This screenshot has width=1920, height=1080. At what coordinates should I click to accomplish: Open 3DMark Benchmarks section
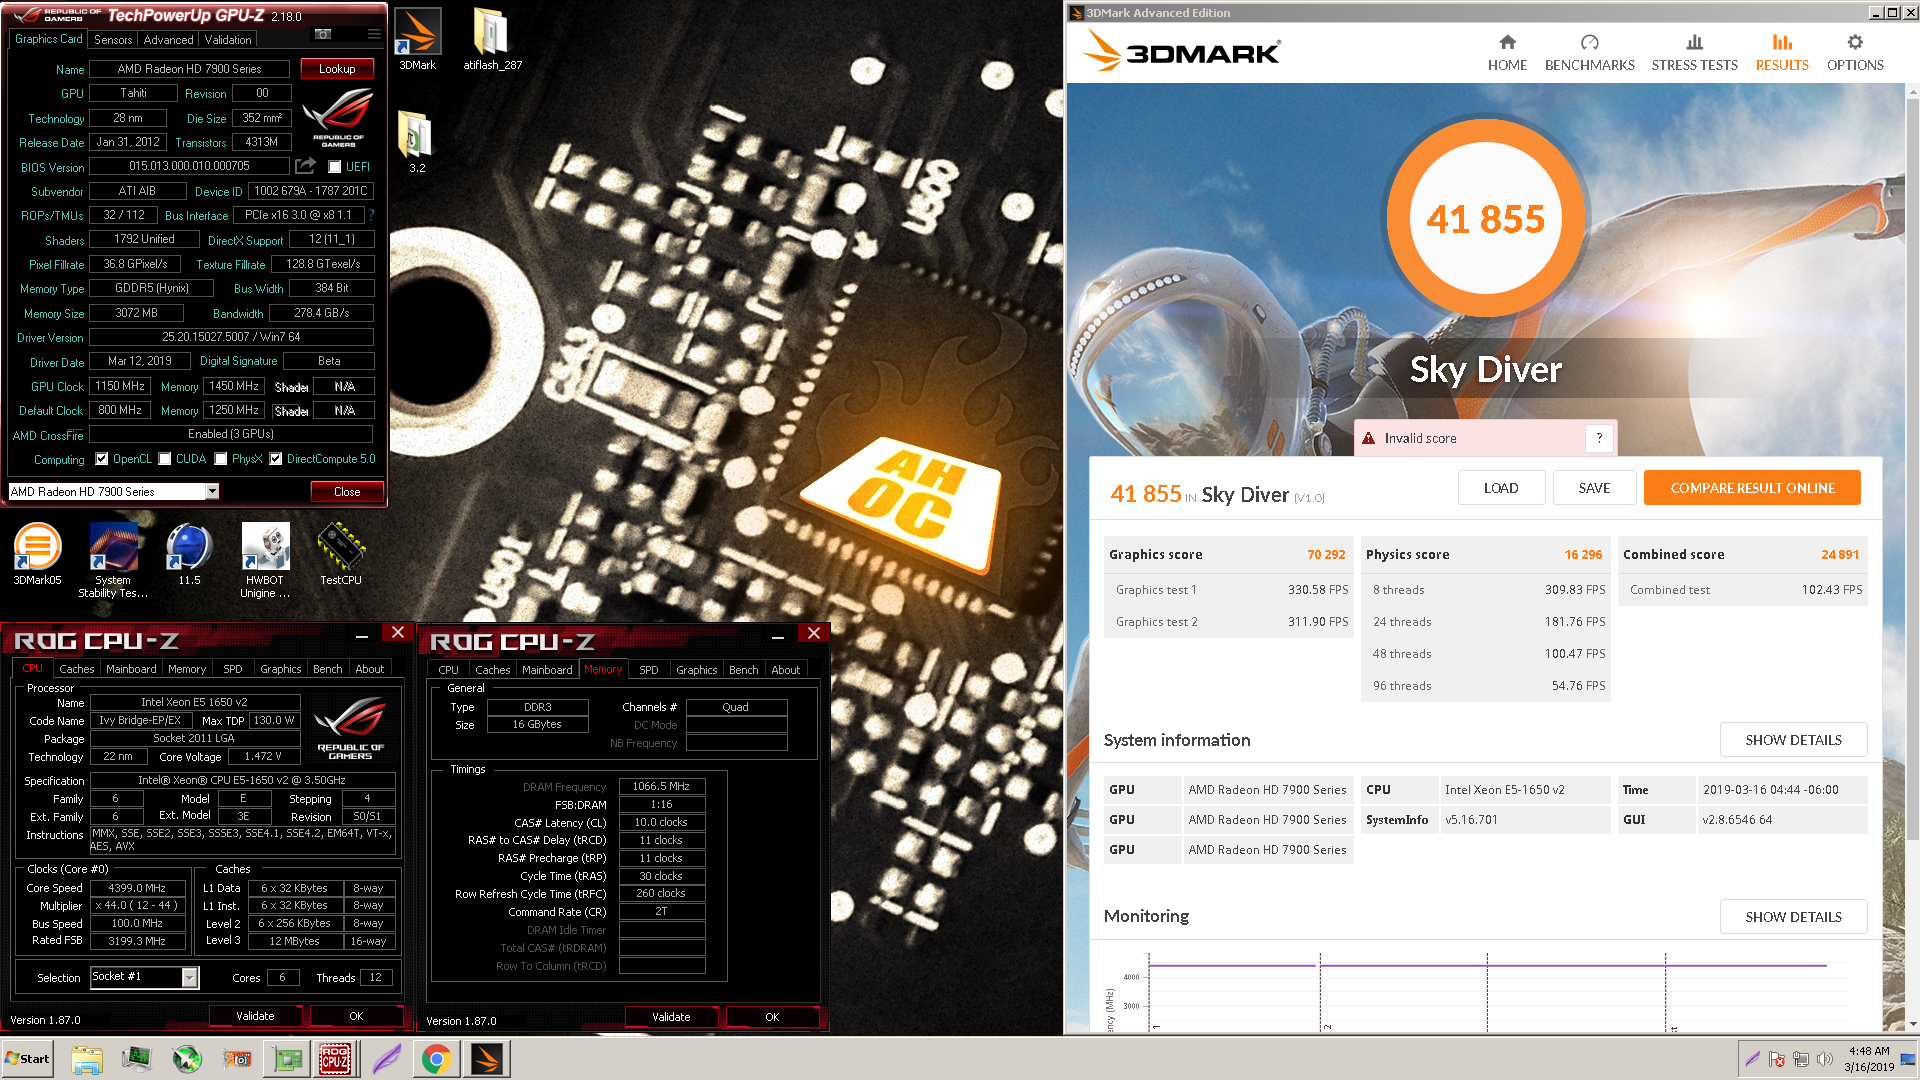pos(1589,53)
